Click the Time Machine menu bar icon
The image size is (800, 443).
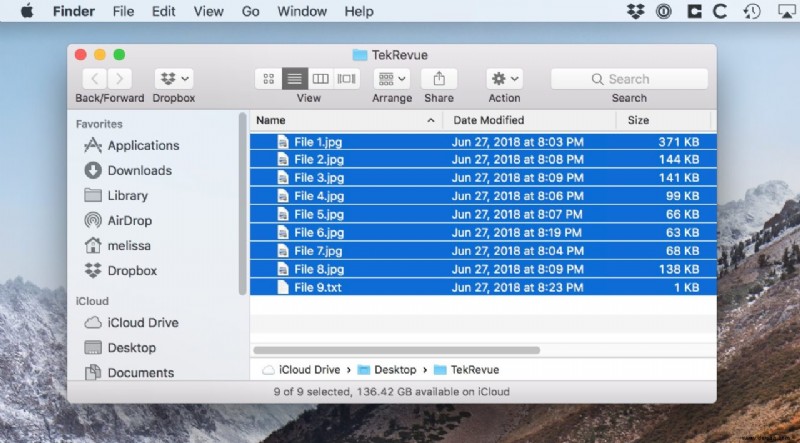(752, 11)
